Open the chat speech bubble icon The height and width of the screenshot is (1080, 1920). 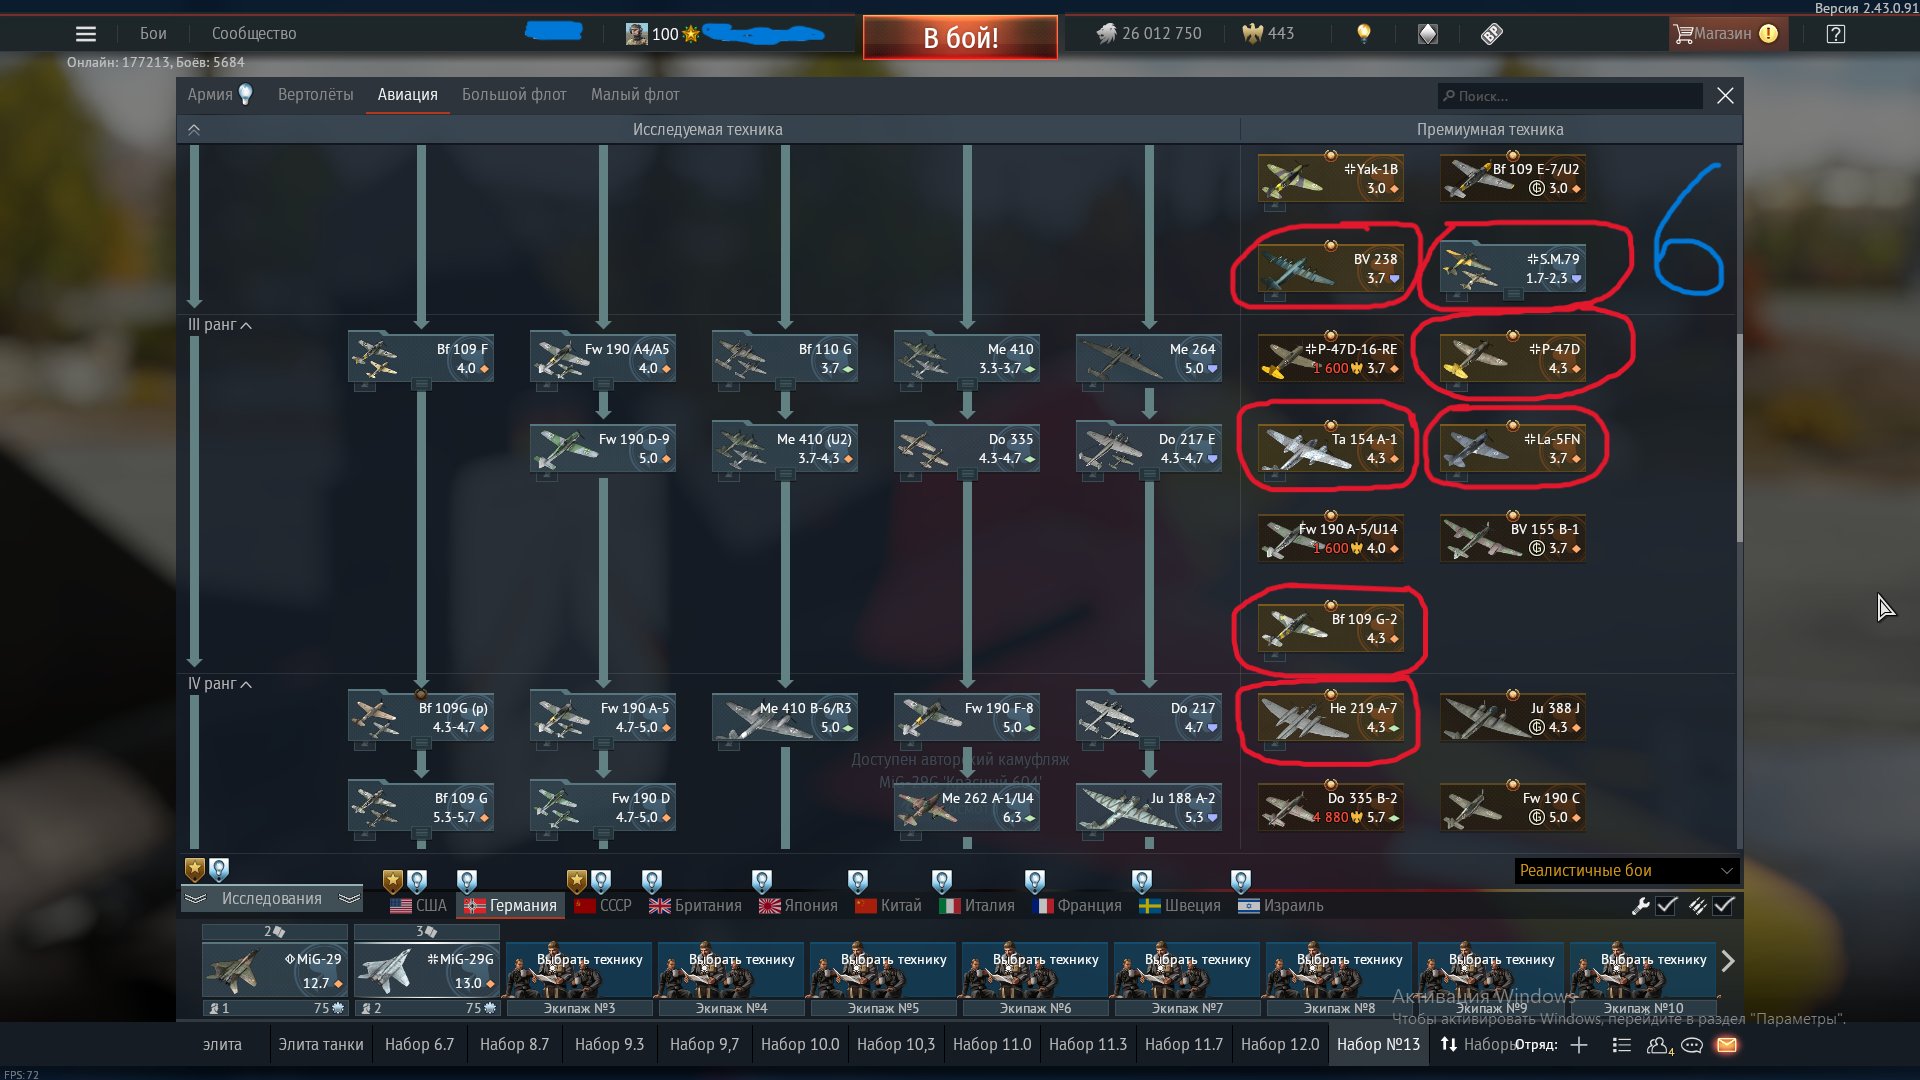1692,1045
